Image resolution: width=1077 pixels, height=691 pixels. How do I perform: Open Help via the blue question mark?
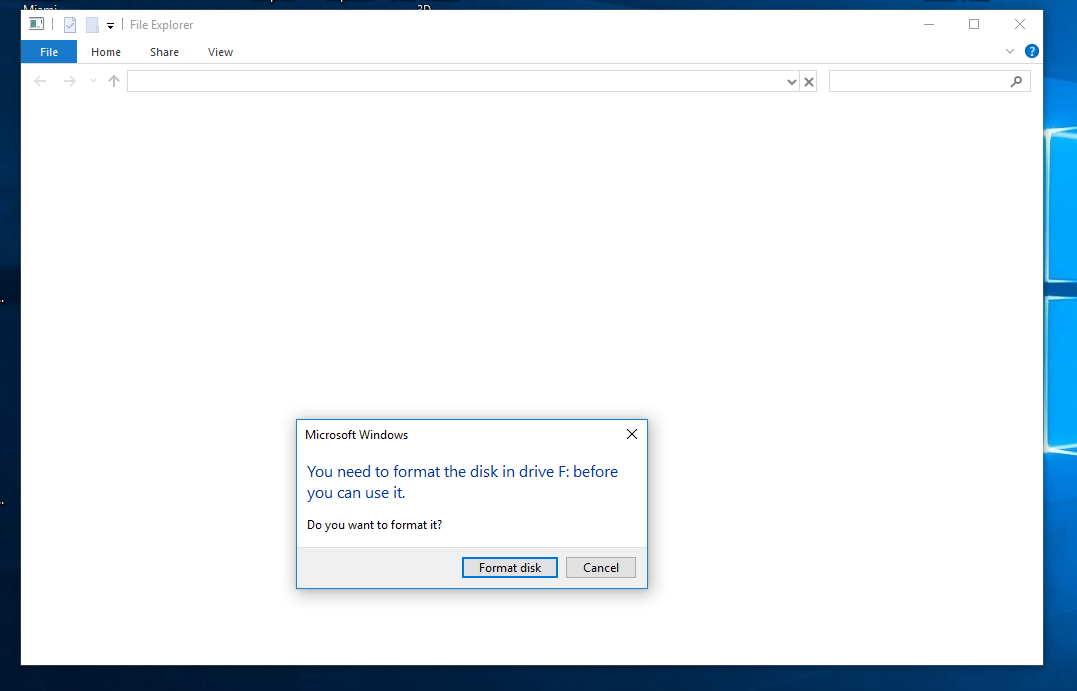tap(1031, 51)
